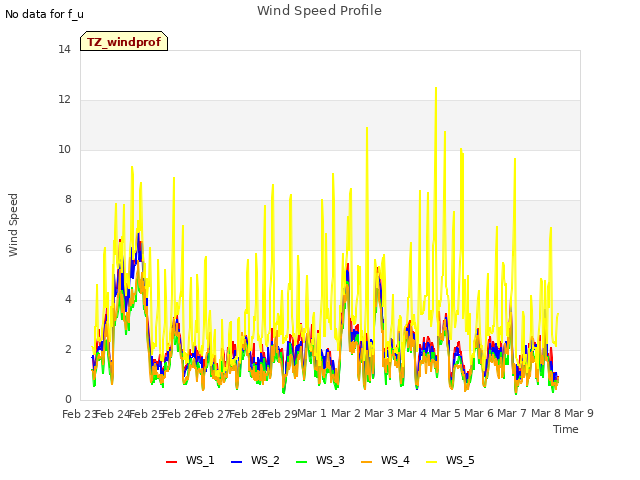Click the WS_5 peak near Mar 3
The image size is (640, 480).
click(367, 128)
